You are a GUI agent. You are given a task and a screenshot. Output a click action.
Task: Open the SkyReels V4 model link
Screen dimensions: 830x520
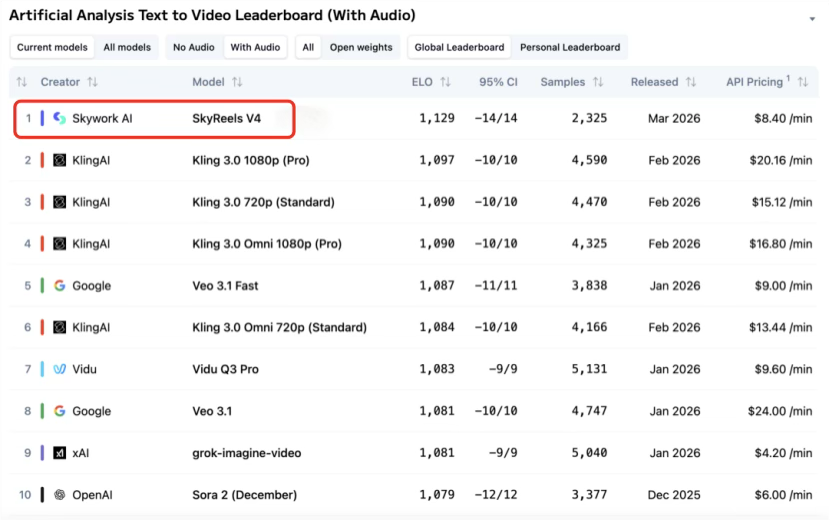pos(226,118)
